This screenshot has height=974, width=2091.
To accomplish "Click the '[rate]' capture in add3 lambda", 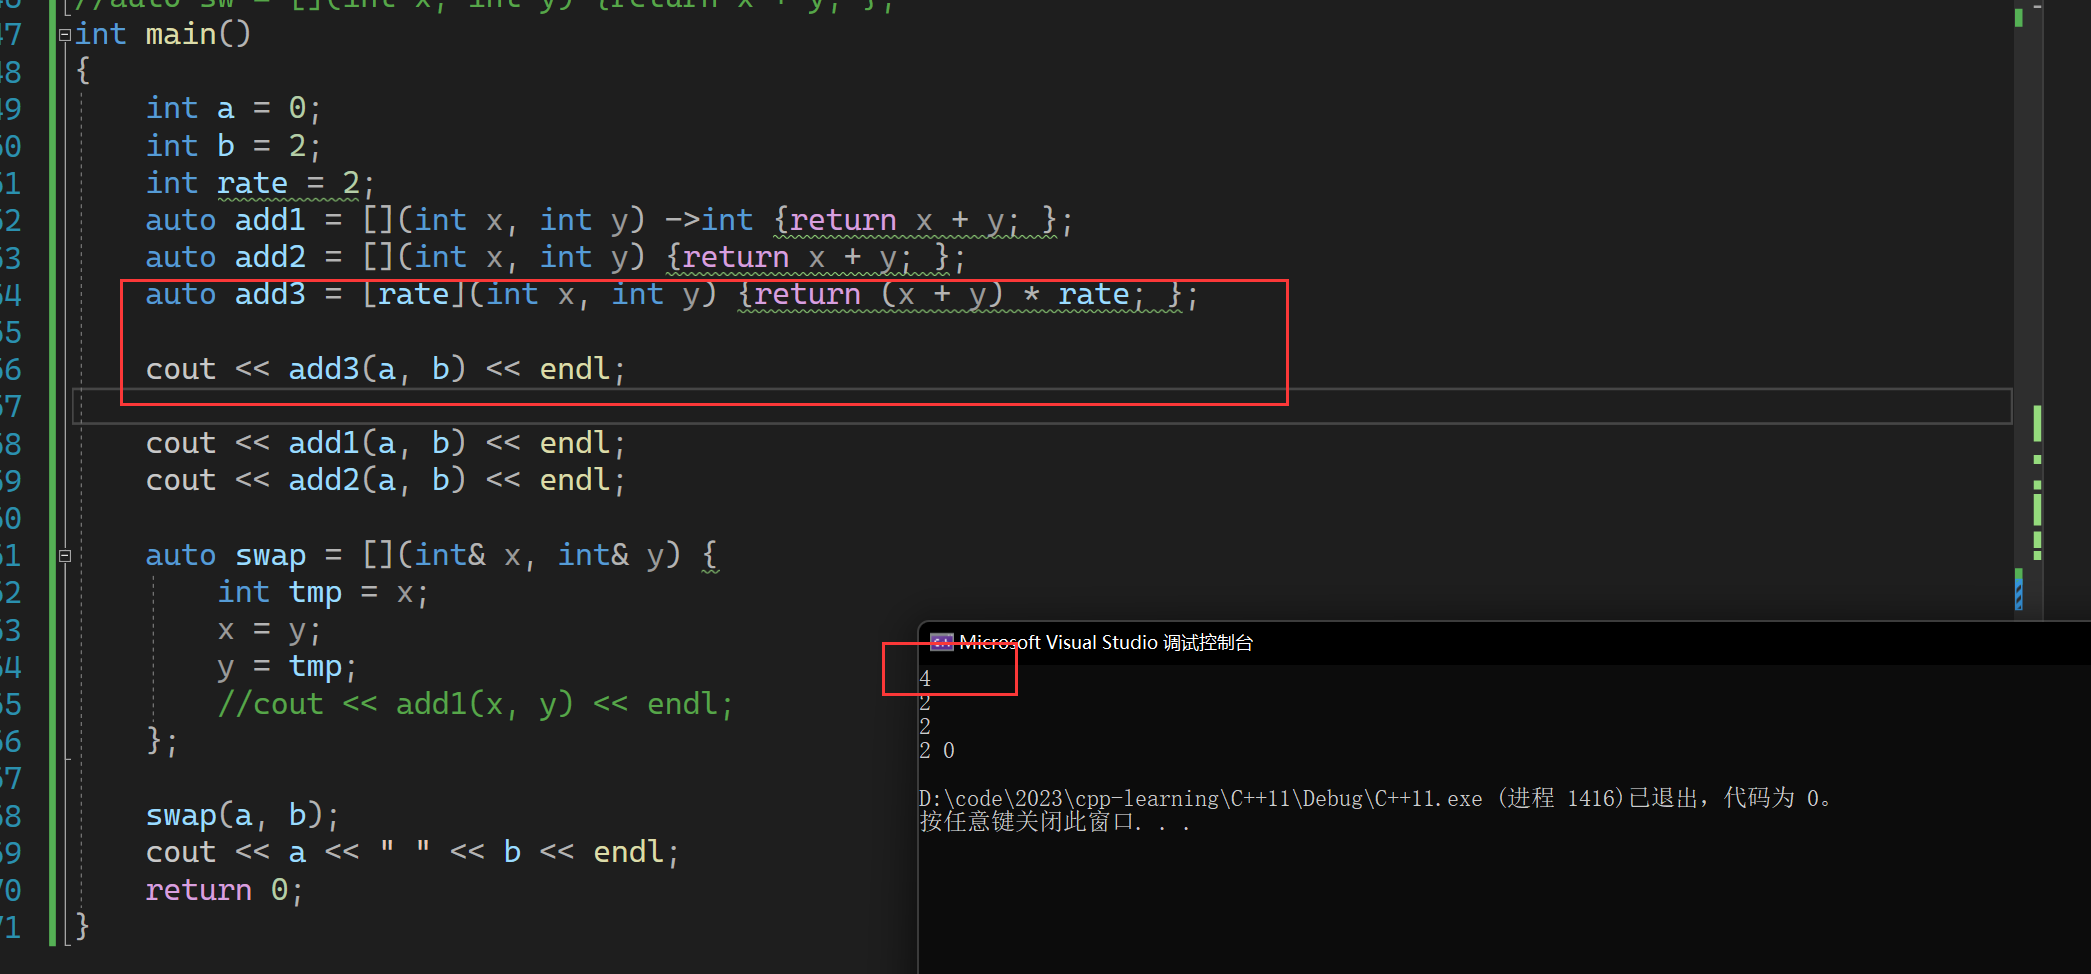I will click(x=414, y=294).
